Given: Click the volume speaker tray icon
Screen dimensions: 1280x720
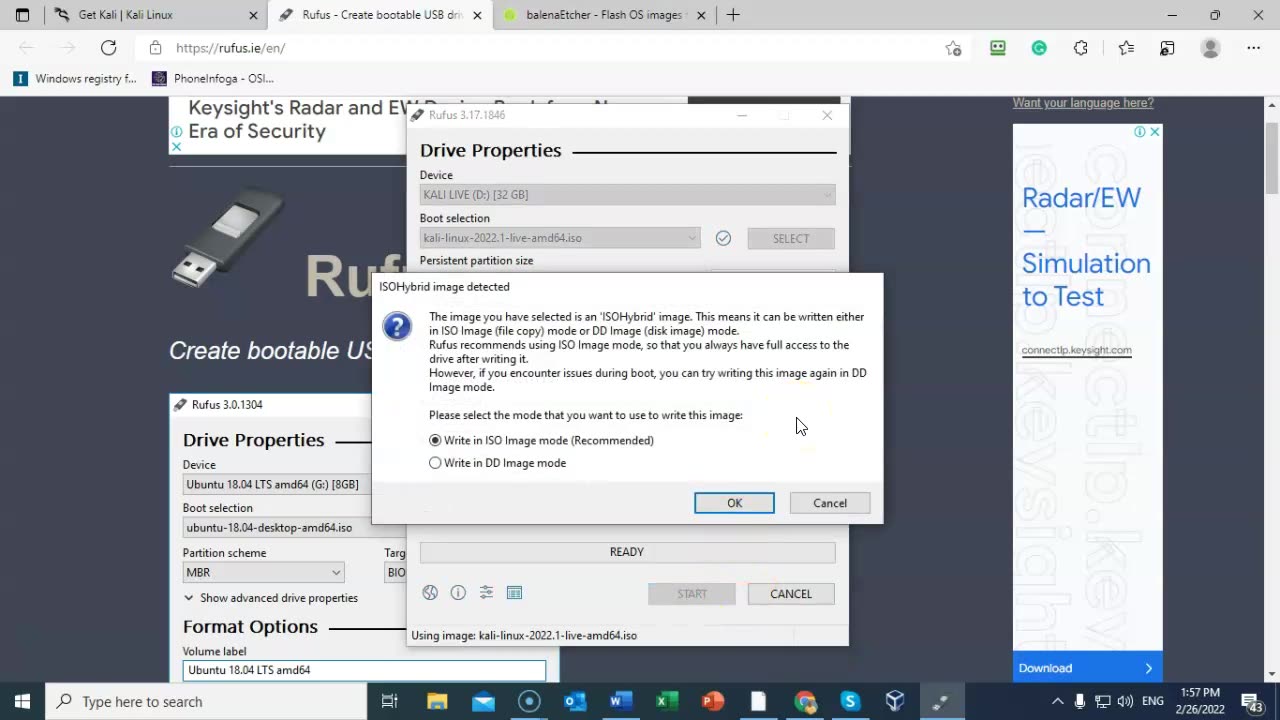Looking at the screenshot, I should tap(1125, 701).
